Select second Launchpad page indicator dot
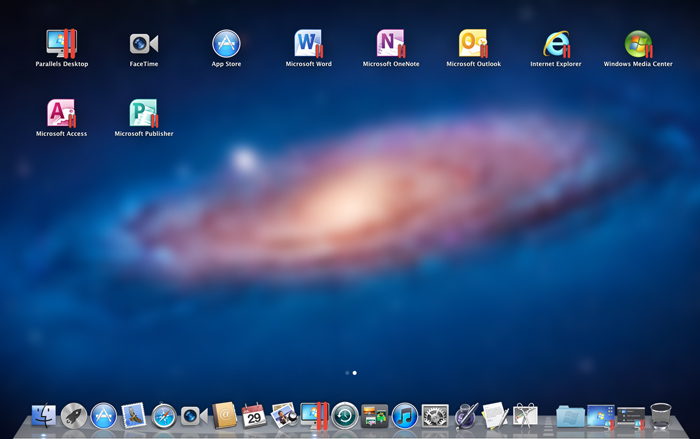Image resolution: width=700 pixels, height=439 pixels. pyautogui.click(x=354, y=372)
